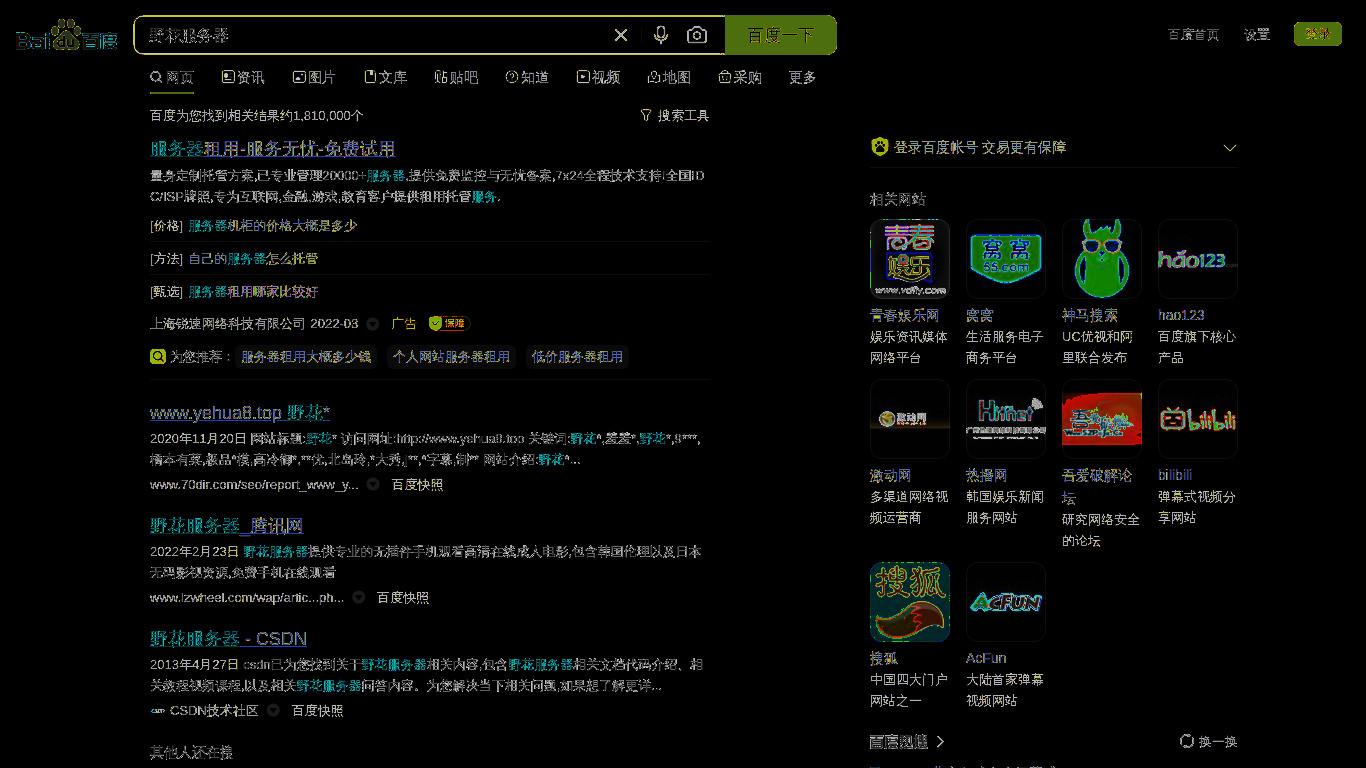The image size is (1366, 768).
Task: Switch to the 知道 tab
Action: pos(527,77)
